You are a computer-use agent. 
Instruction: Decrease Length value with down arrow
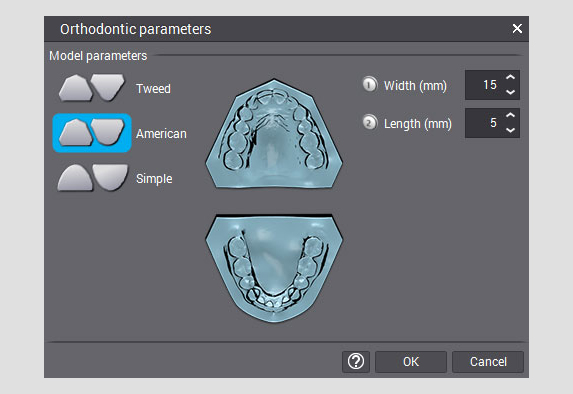[511, 130]
